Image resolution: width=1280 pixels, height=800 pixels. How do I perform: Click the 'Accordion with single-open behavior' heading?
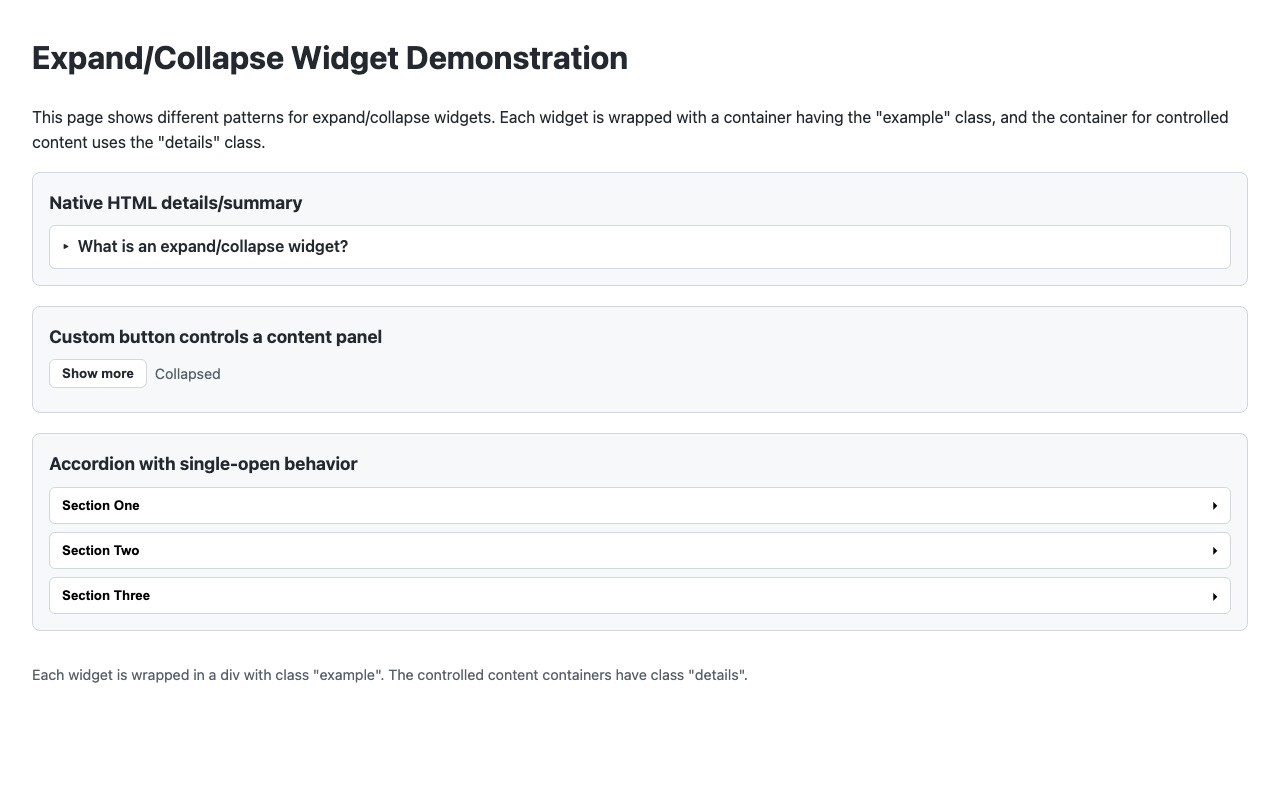click(x=203, y=464)
